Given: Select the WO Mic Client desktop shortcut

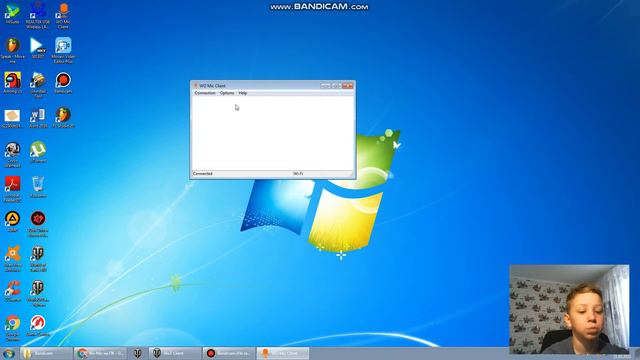Looking at the screenshot, I should (x=63, y=16).
